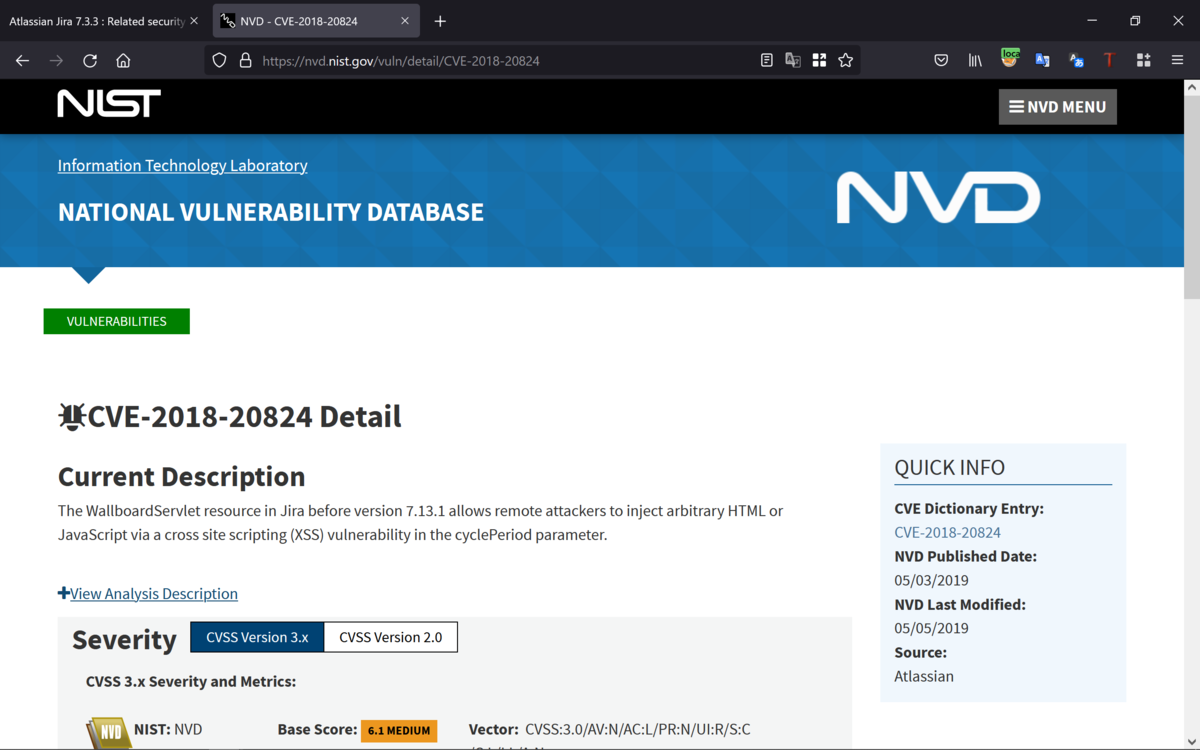This screenshot has height=750, width=1200.
Task: Open a new browser tab
Action: [440, 21]
